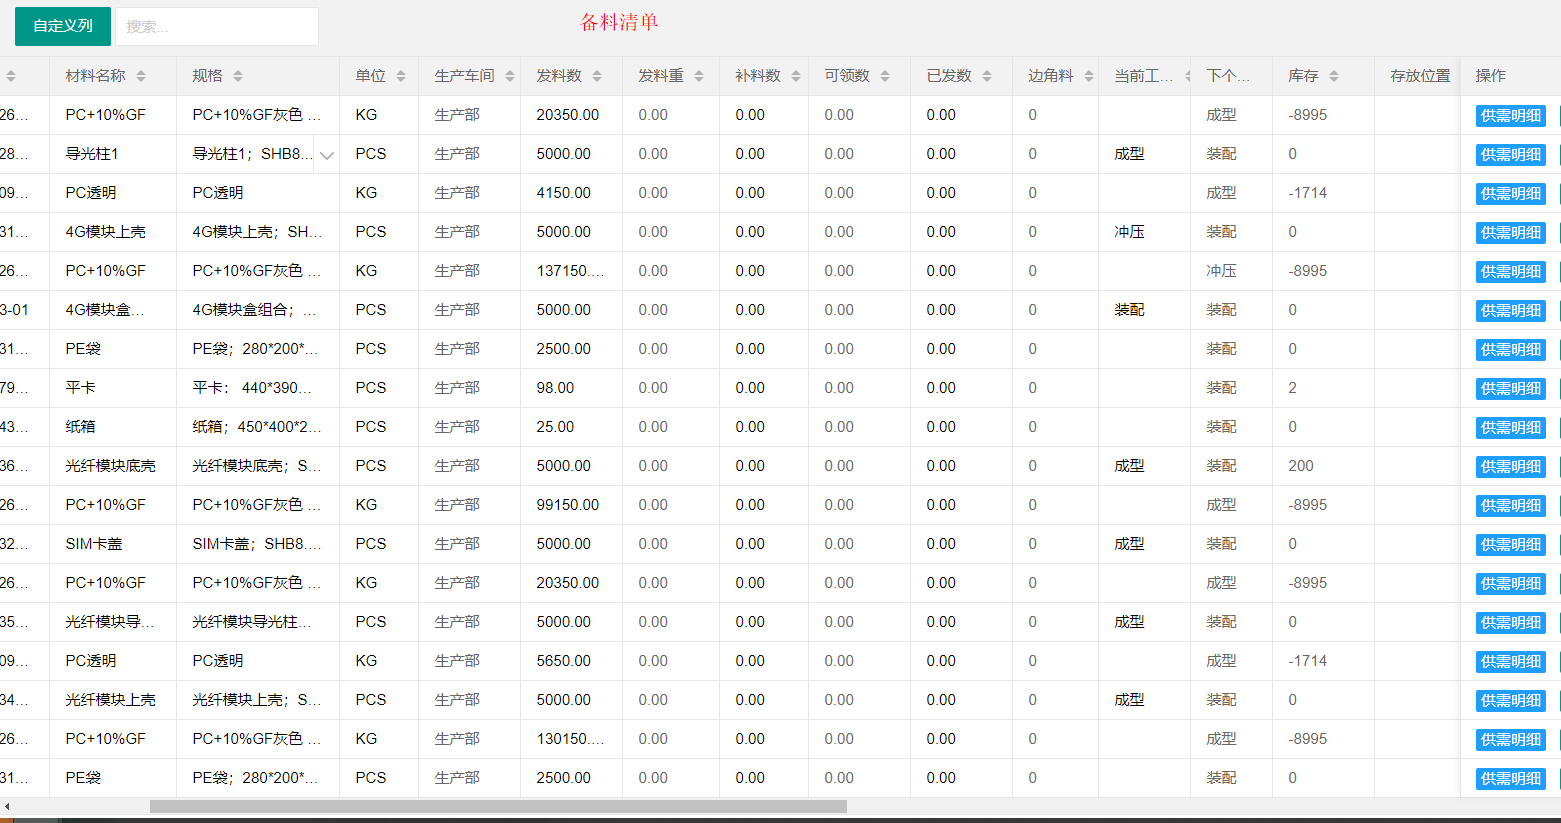The height and width of the screenshot is (823, 1561).
Task: Expand the 导光柱1 规格 cell chevron
Action: 327,155
